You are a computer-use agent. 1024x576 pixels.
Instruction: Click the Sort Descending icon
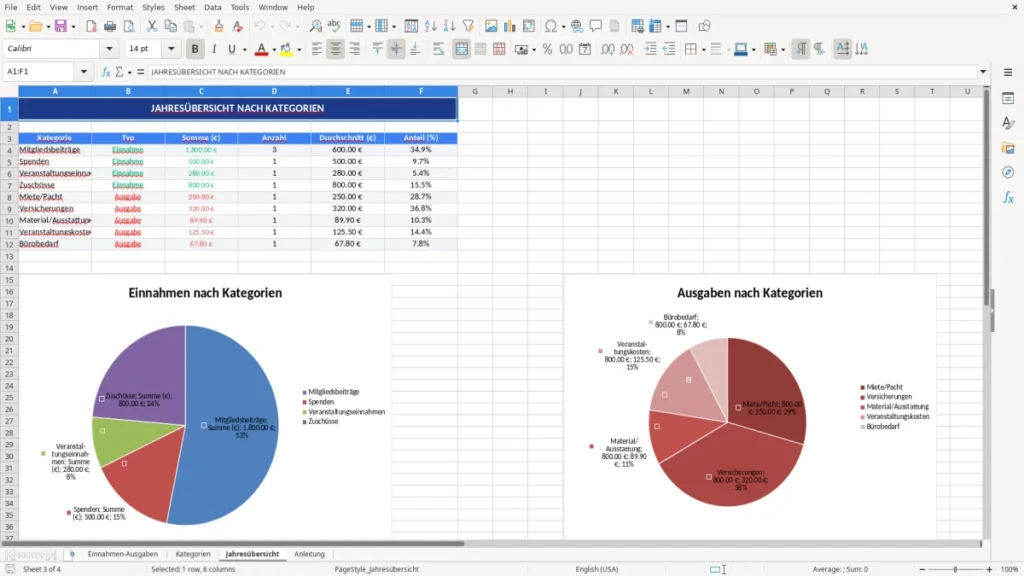[x=449, y=26]
